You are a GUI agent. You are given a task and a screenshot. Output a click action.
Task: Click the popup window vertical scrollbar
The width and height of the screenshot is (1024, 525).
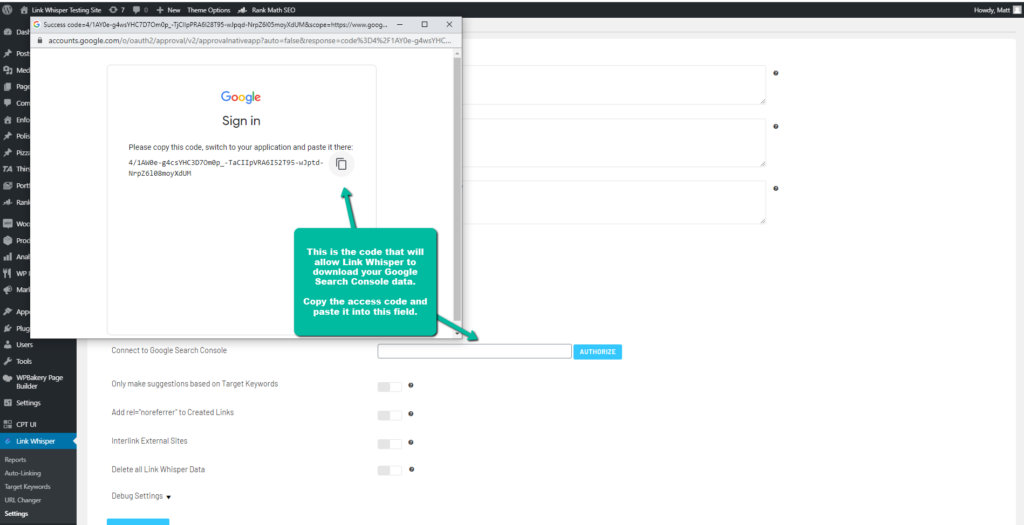457,189
